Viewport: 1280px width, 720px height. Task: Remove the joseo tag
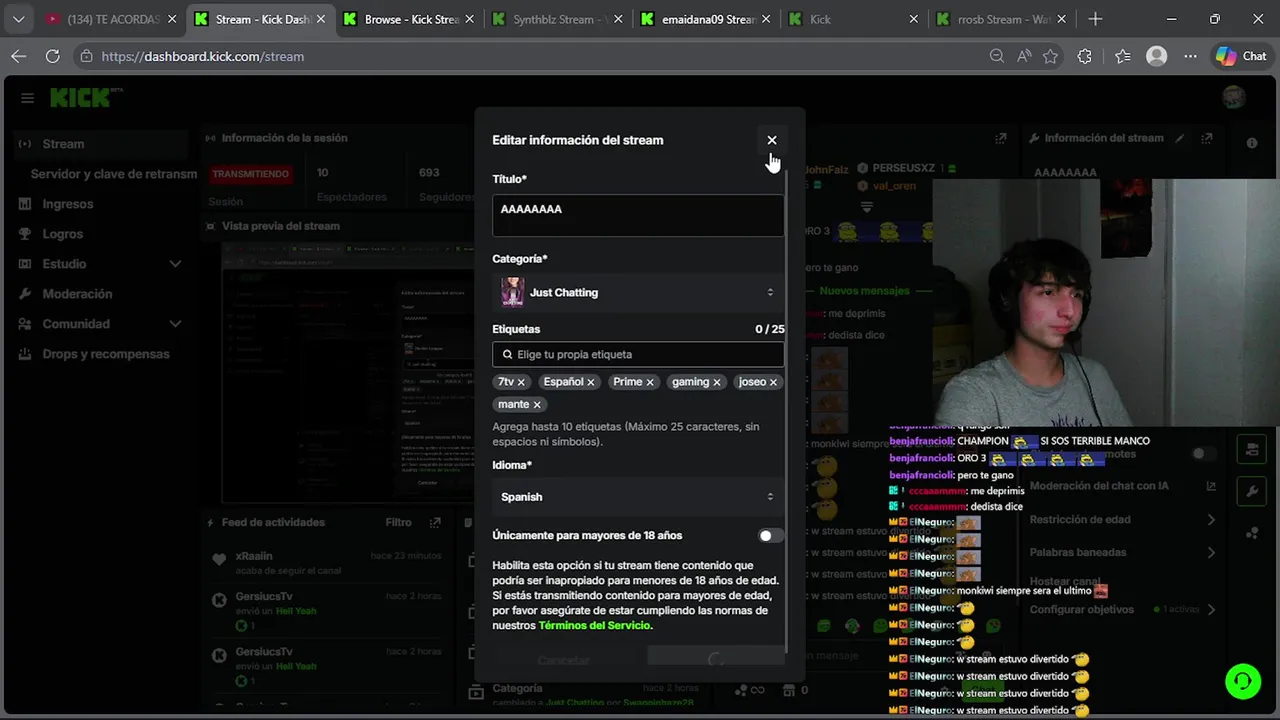click(x=773, y=382)
